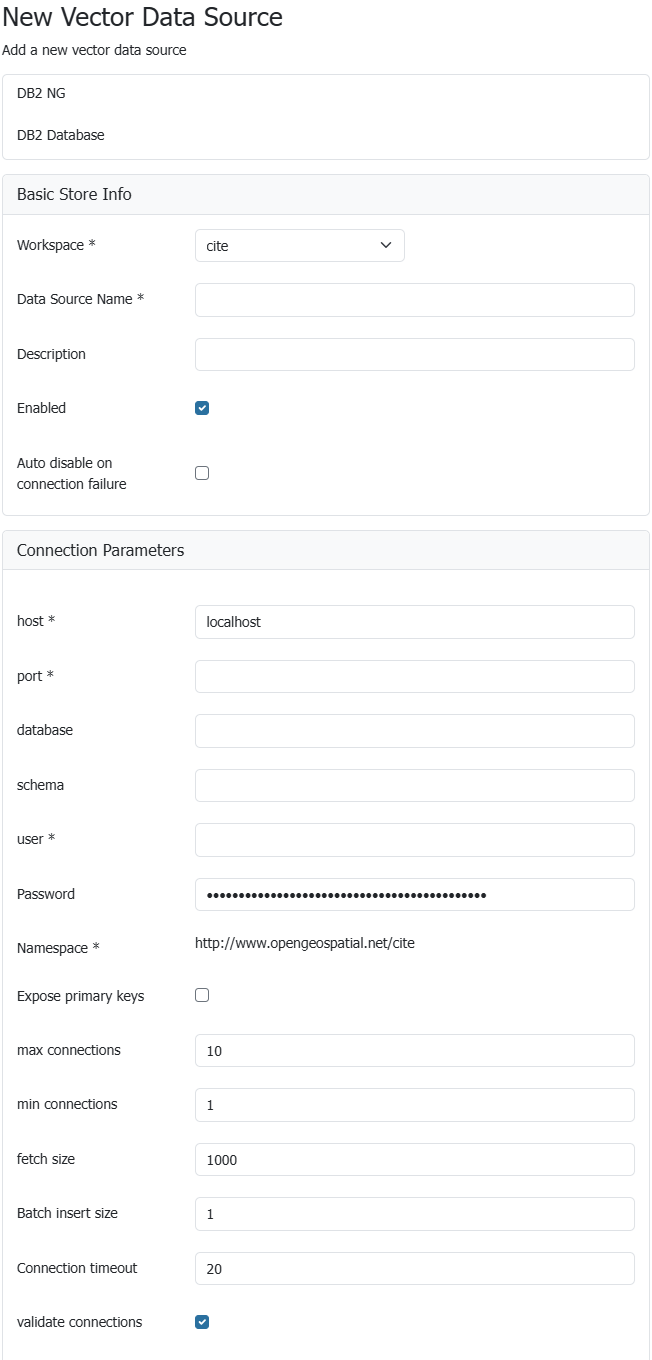Click the Data Source Name field
This screenshot has height=1360, width=652.
point(414,300)
